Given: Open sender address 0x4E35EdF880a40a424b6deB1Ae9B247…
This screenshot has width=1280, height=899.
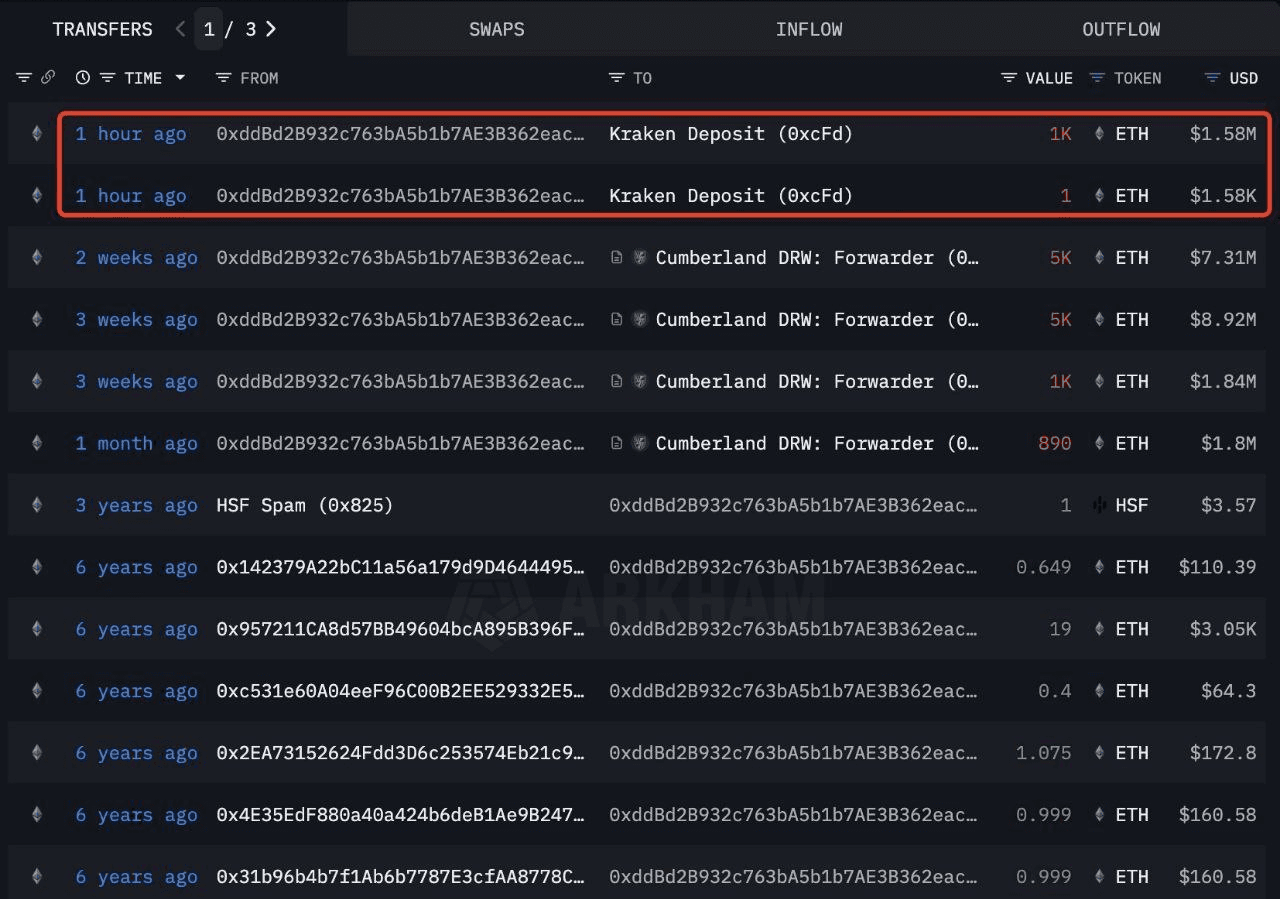Looking at the screenshot, I should click(400, 815).
